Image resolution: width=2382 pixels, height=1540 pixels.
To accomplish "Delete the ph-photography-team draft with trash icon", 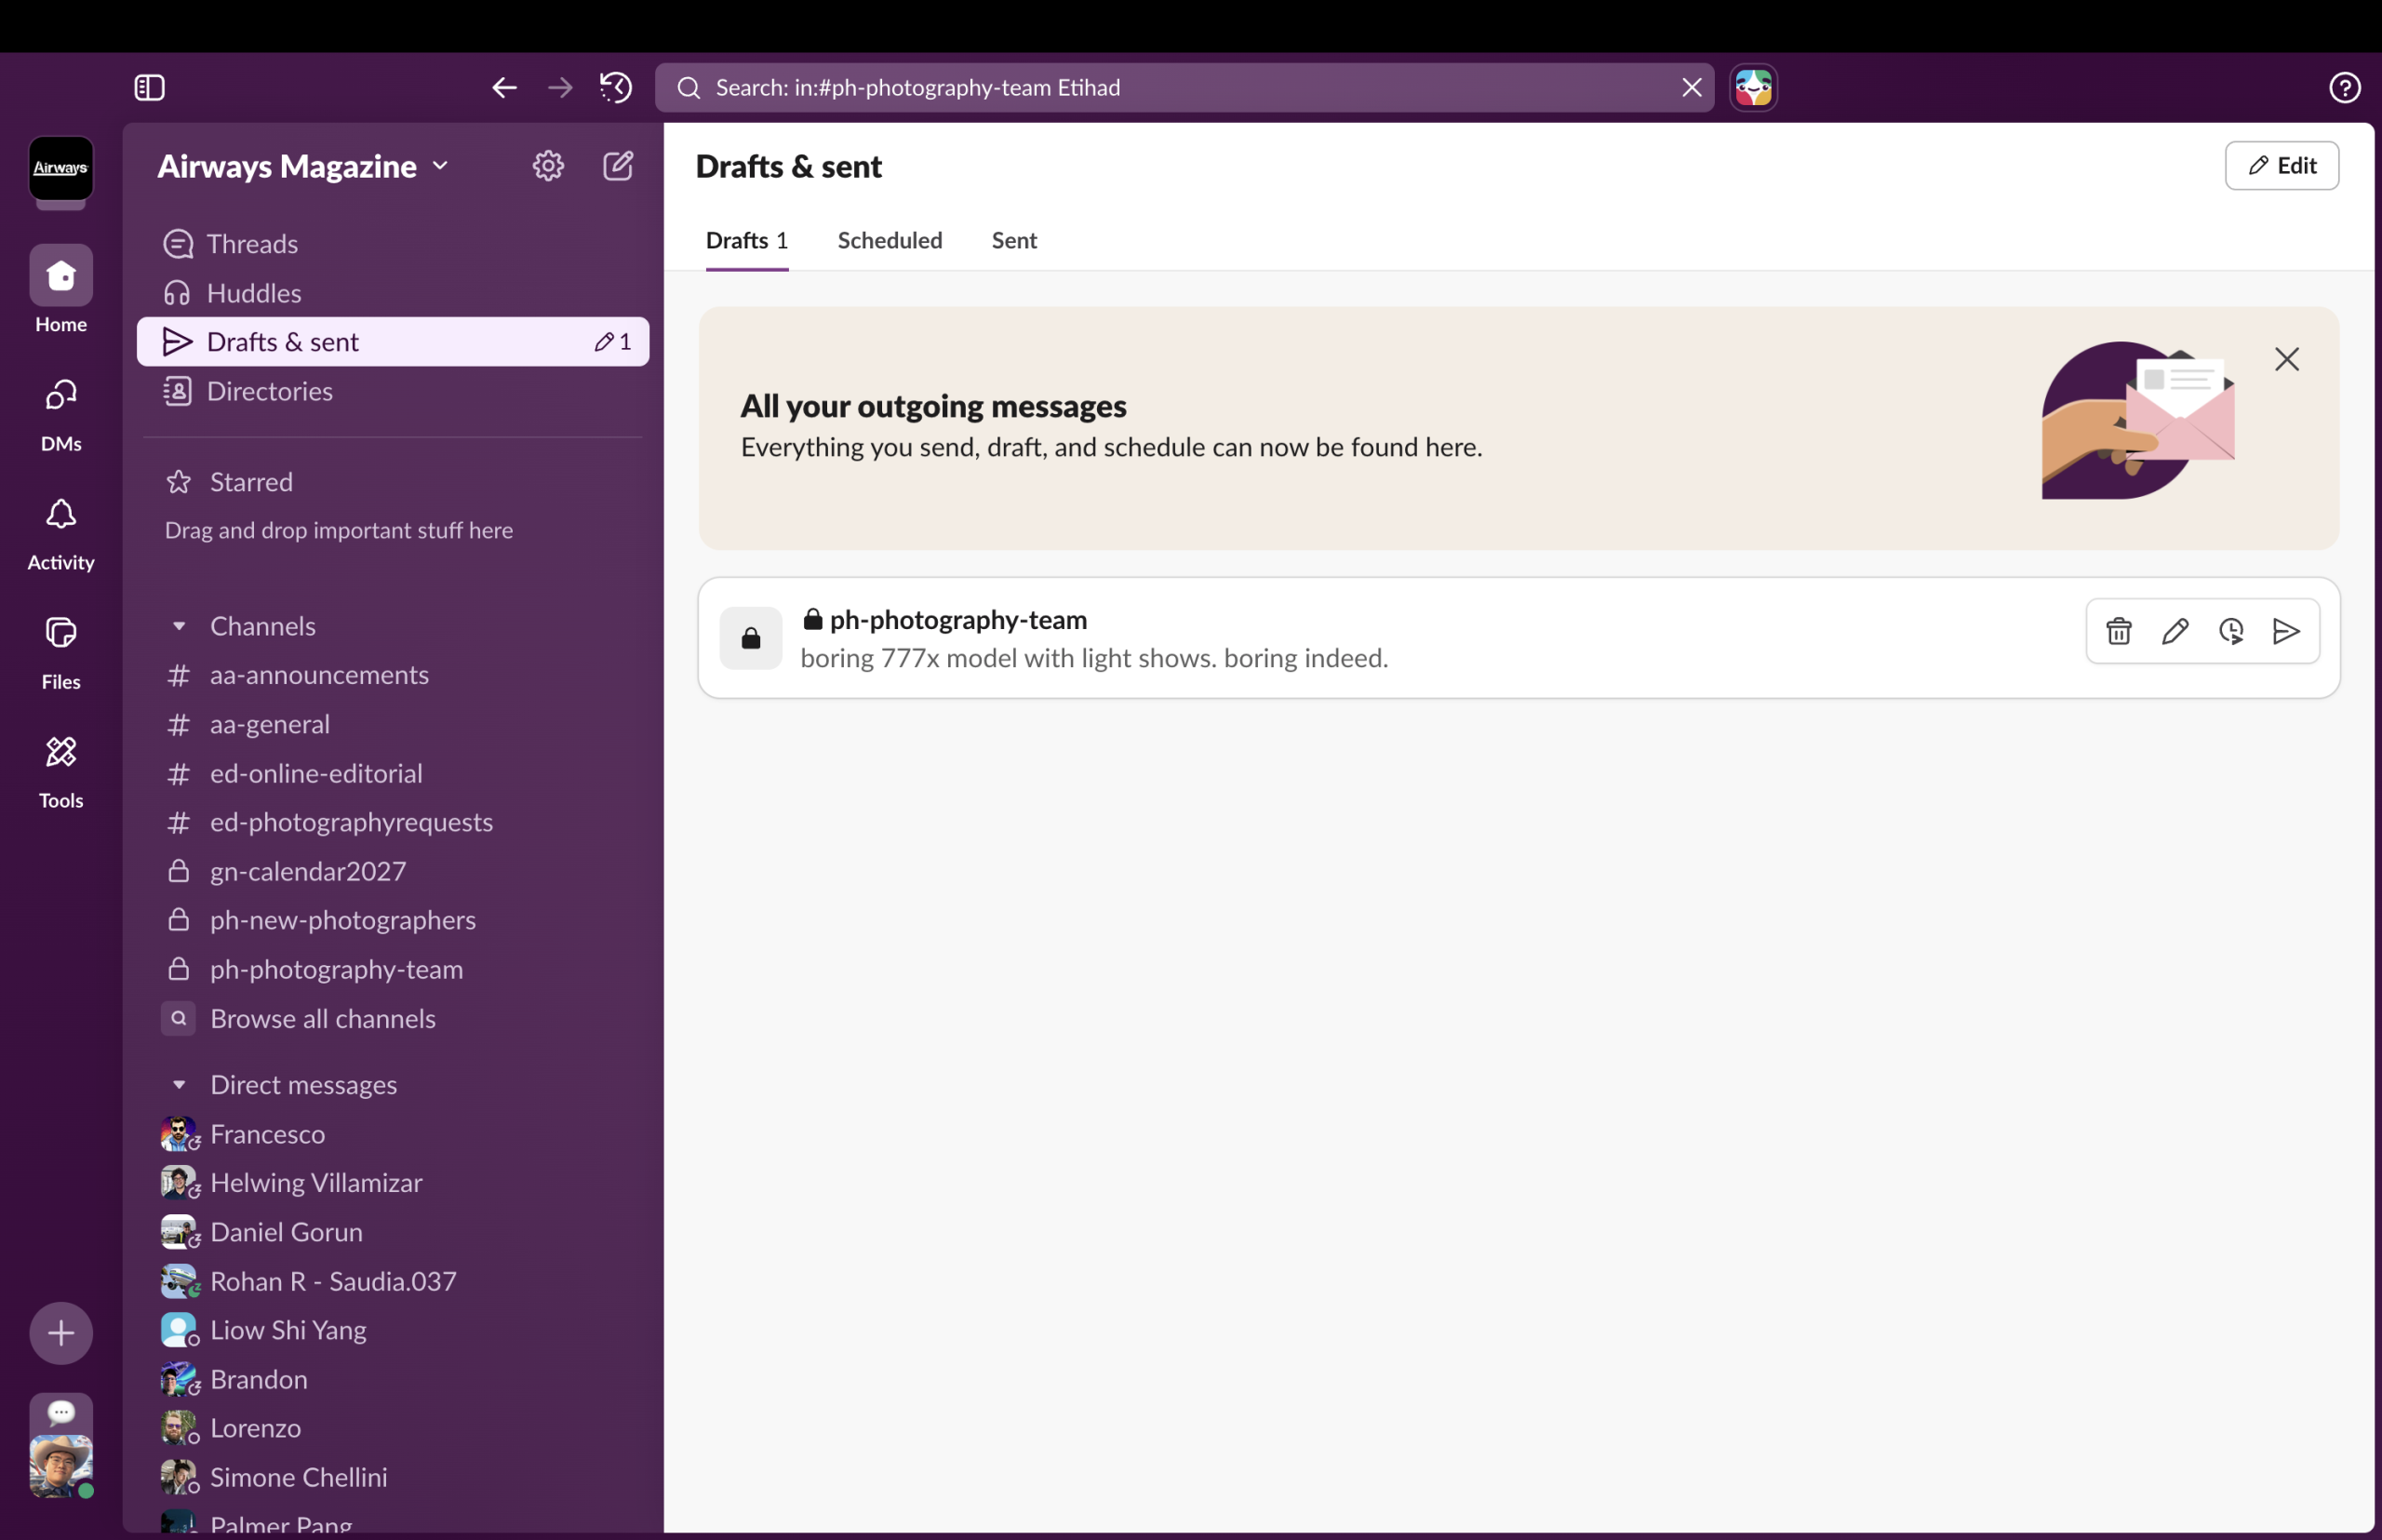I will 2118,631.
